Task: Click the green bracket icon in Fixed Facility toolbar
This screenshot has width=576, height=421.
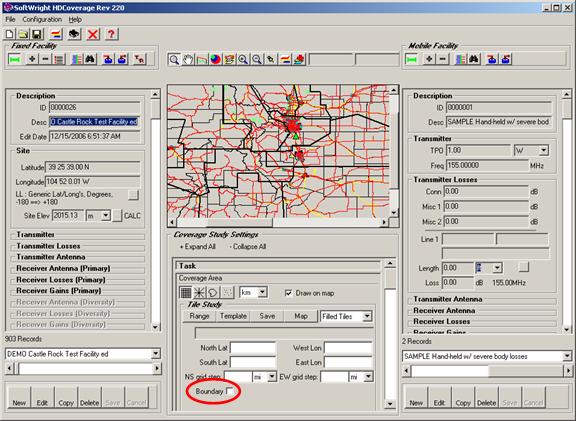Action: [14, 59]
